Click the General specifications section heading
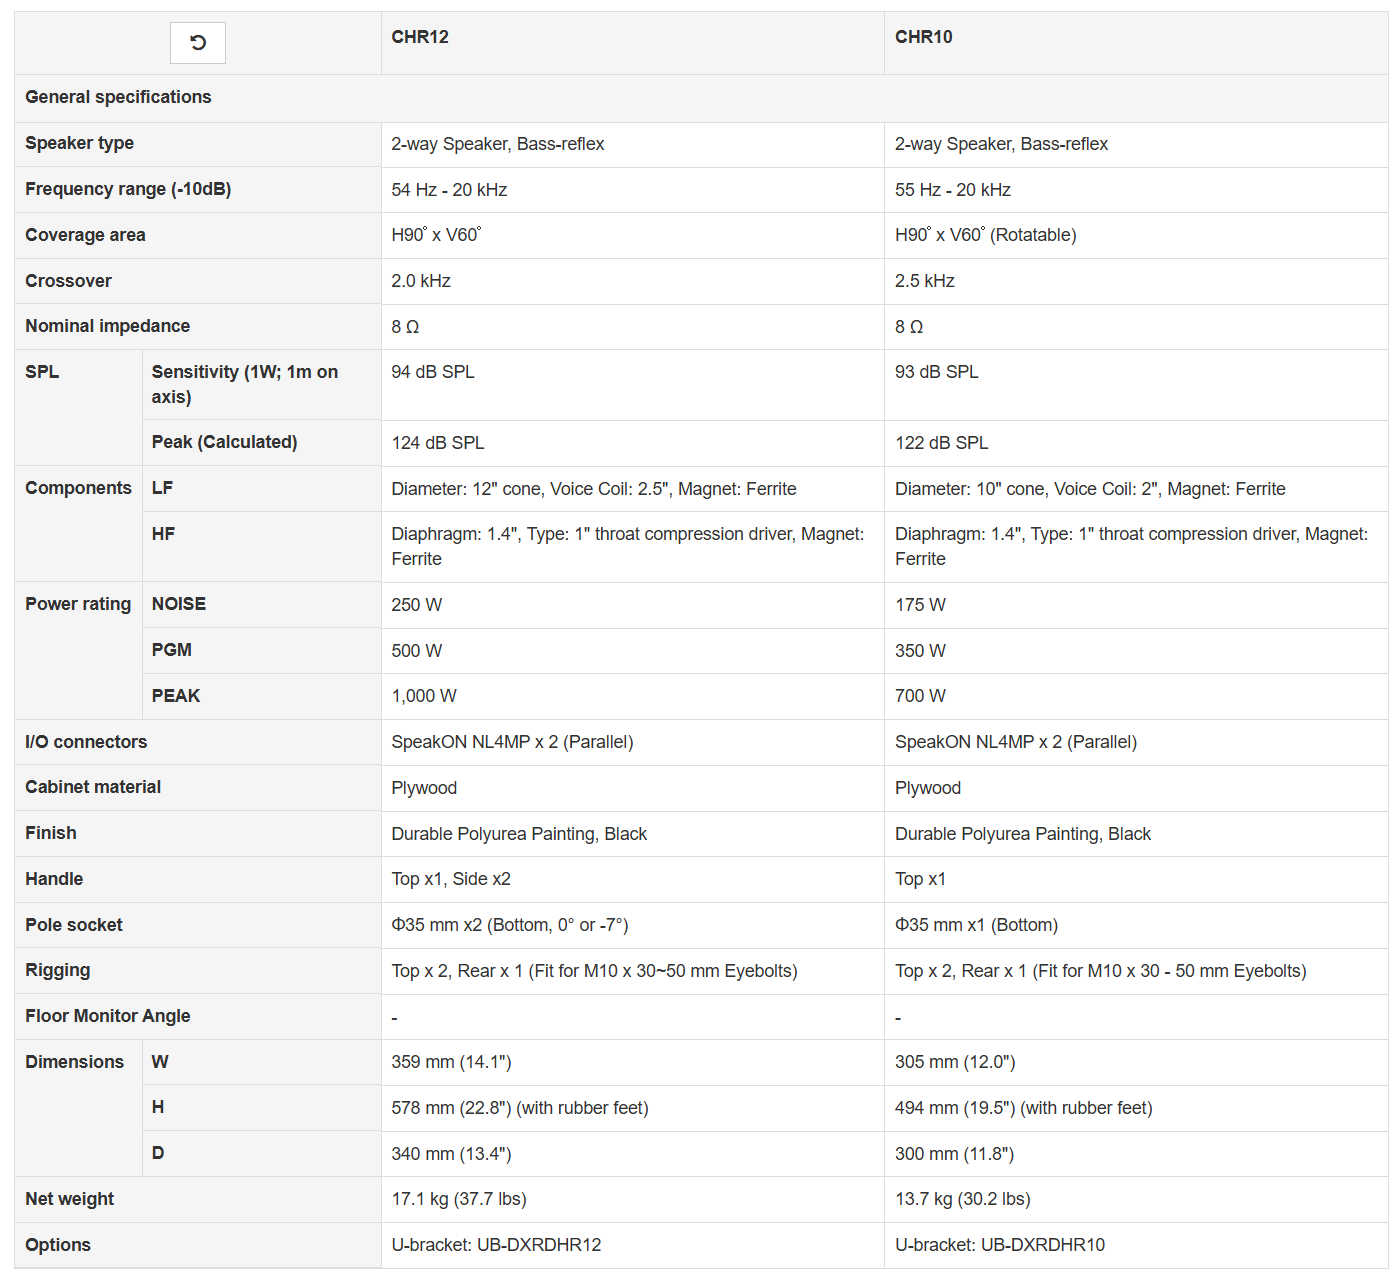 [x=118, y=97]
